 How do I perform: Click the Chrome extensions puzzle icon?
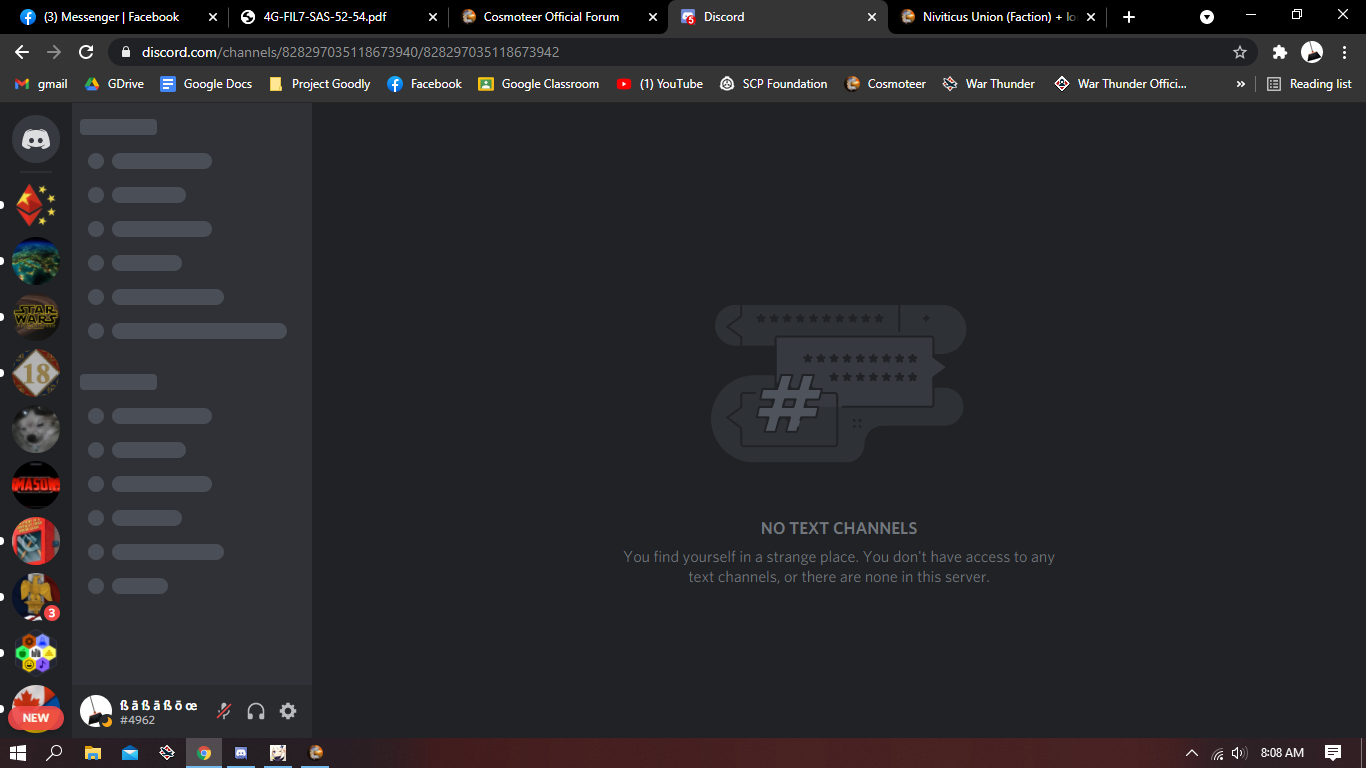tap(1279, 52)
